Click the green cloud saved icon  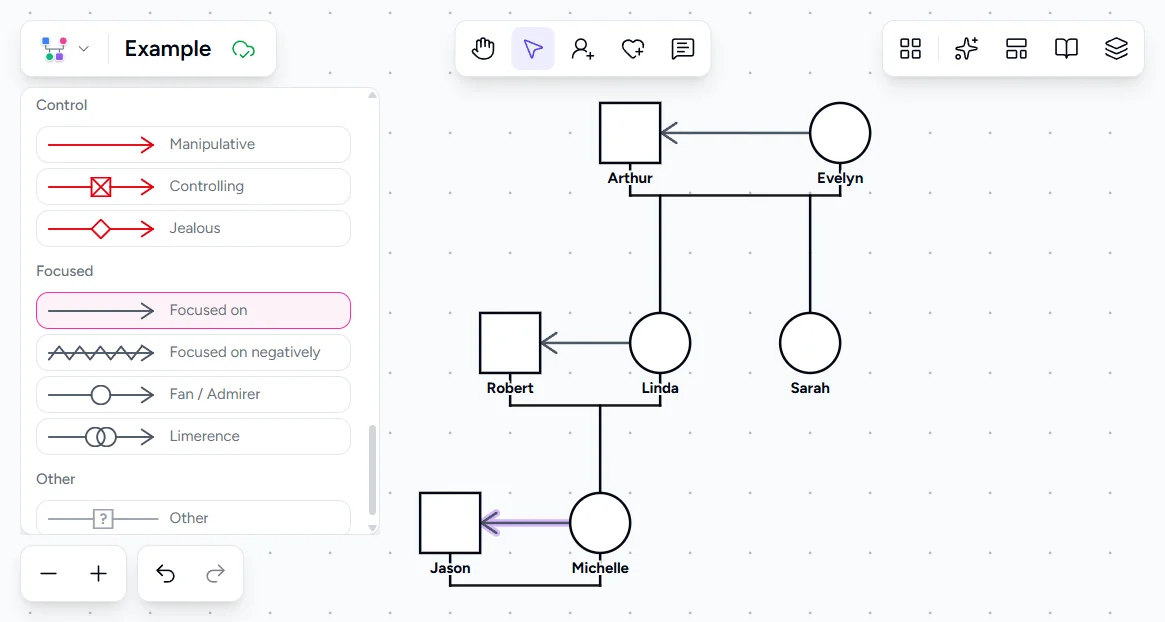pos(244,50)
